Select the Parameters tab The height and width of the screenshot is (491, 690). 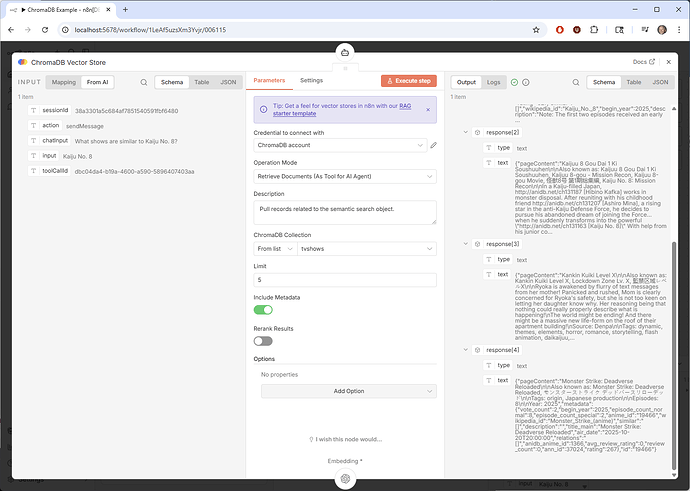tap(269, 81)
